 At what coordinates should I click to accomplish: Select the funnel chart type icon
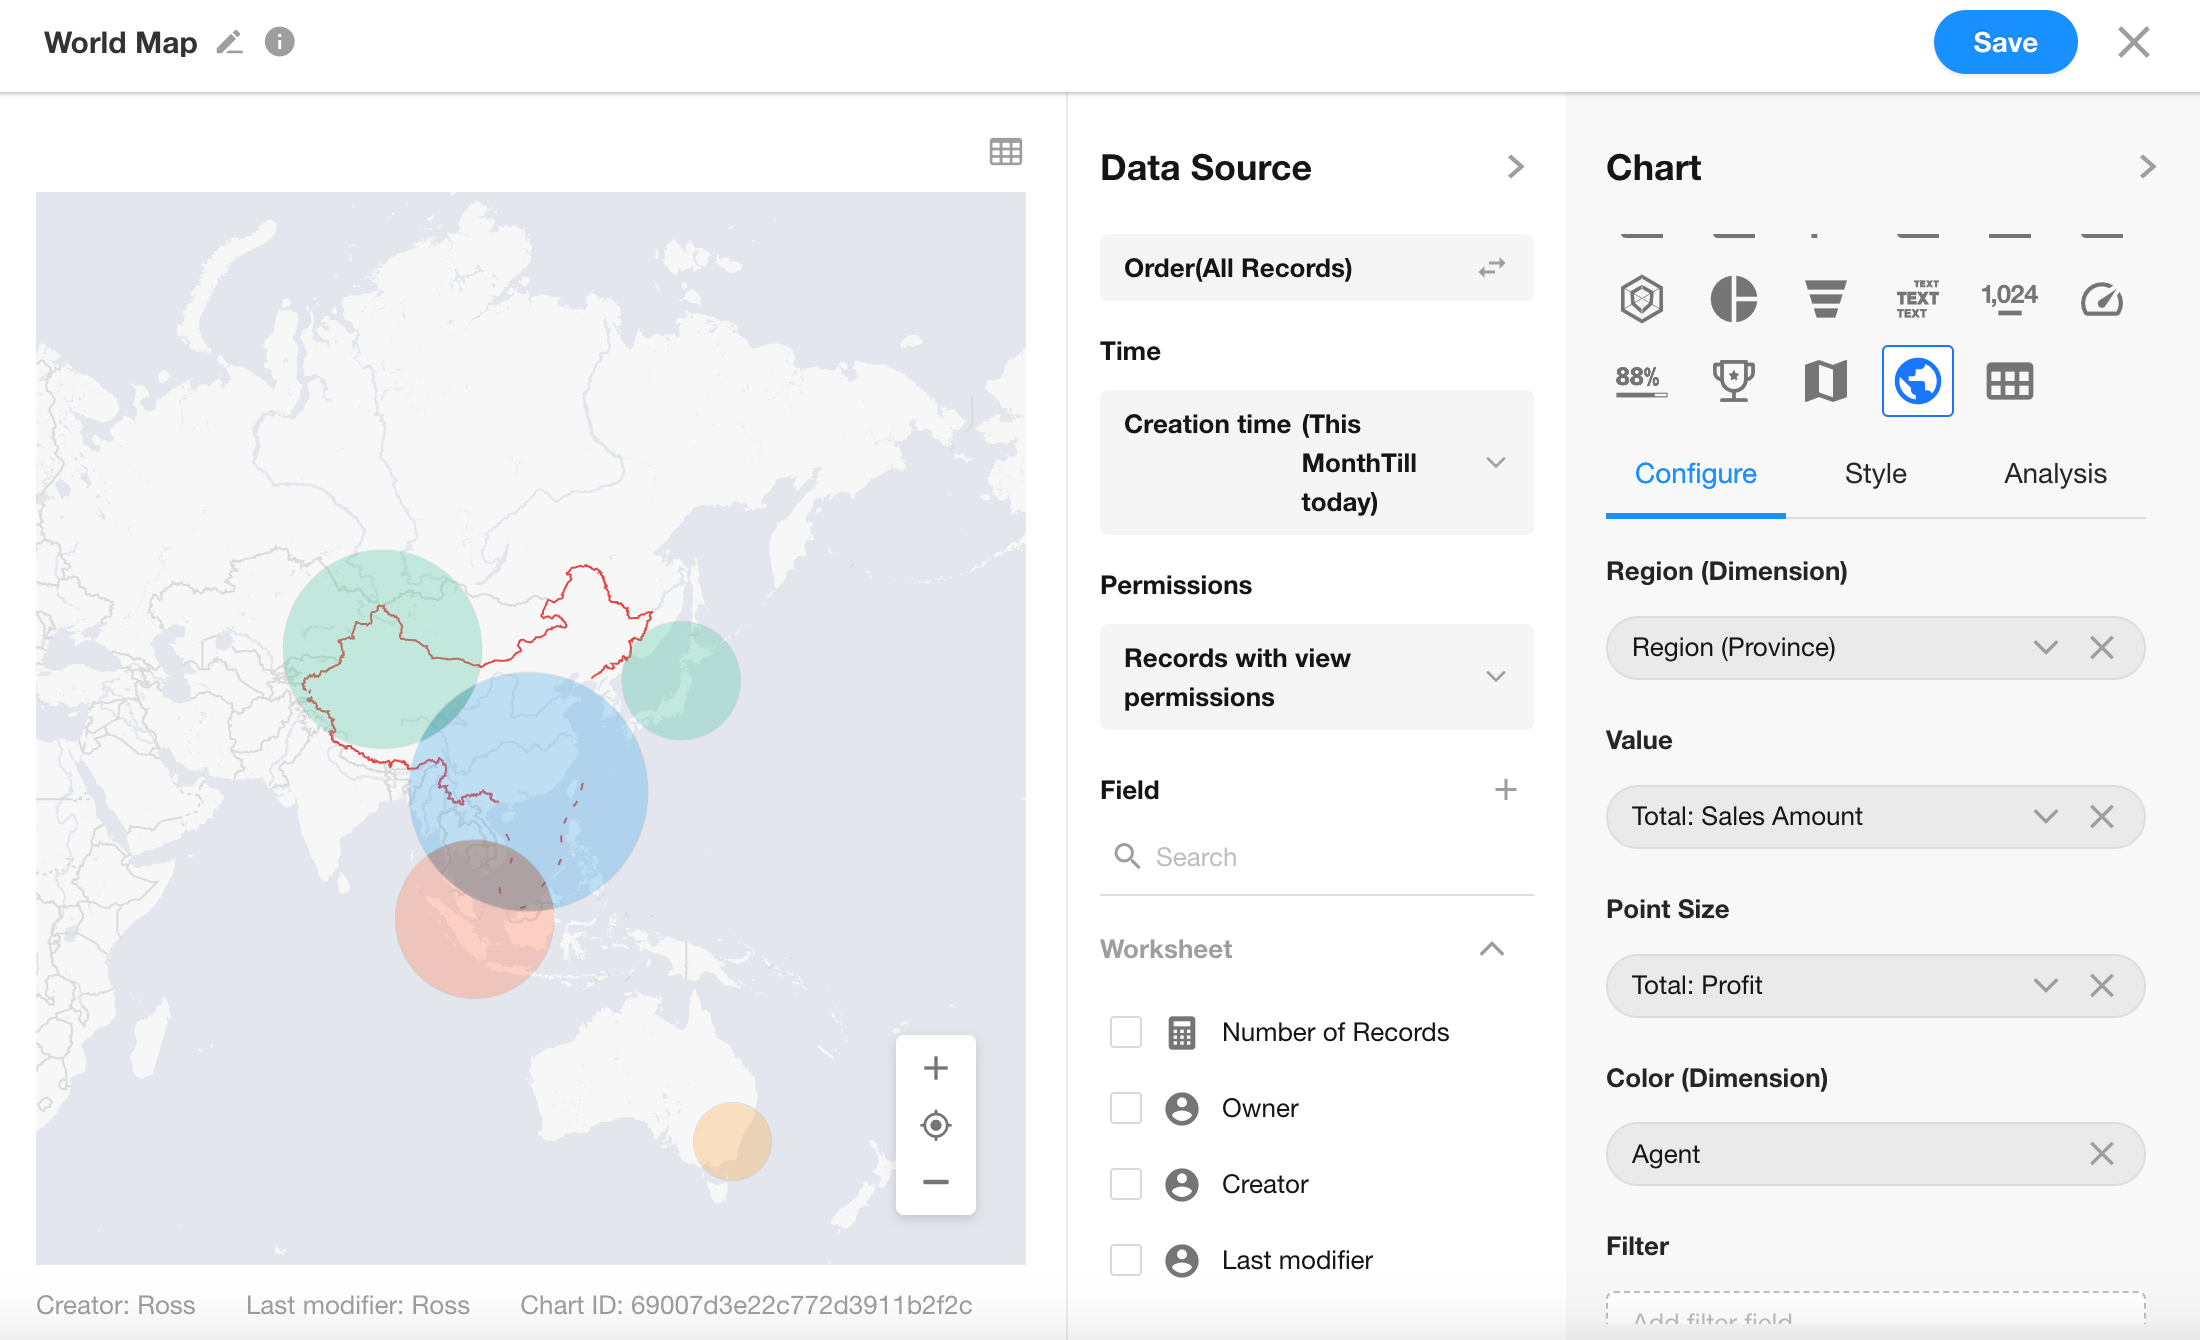[1825, 299]
